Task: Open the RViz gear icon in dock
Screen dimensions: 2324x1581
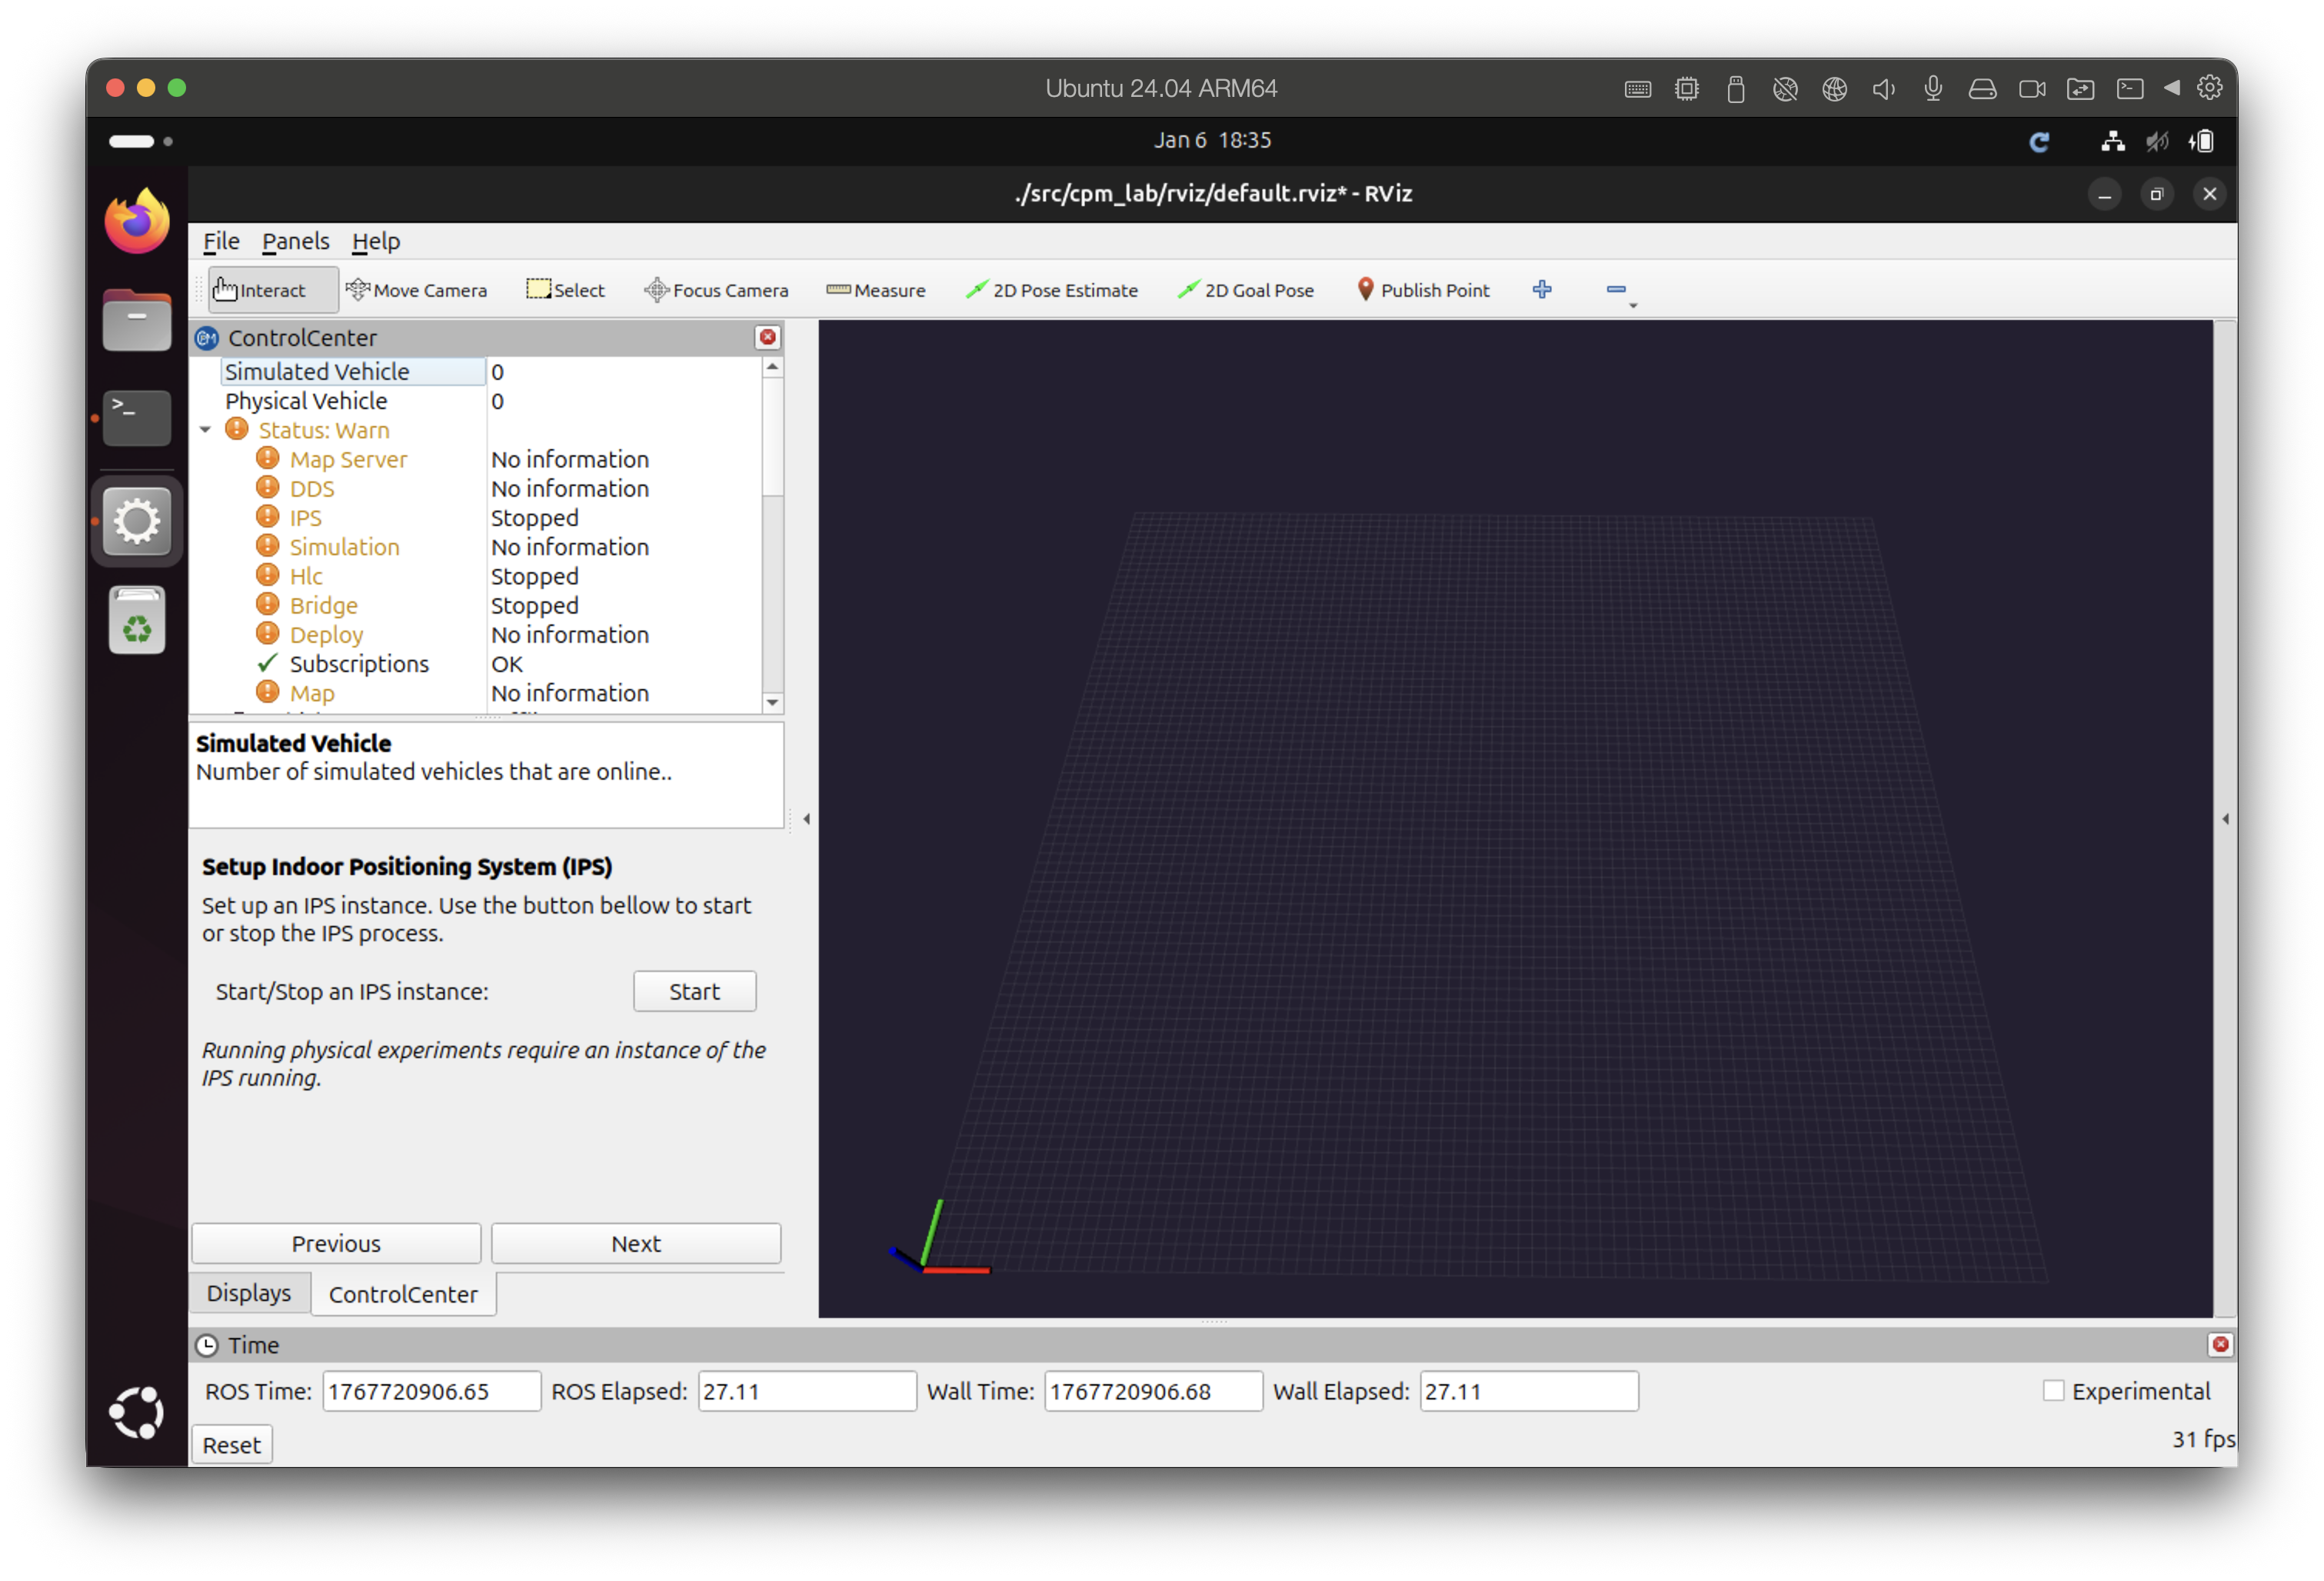Action: (x=137, y=520)
